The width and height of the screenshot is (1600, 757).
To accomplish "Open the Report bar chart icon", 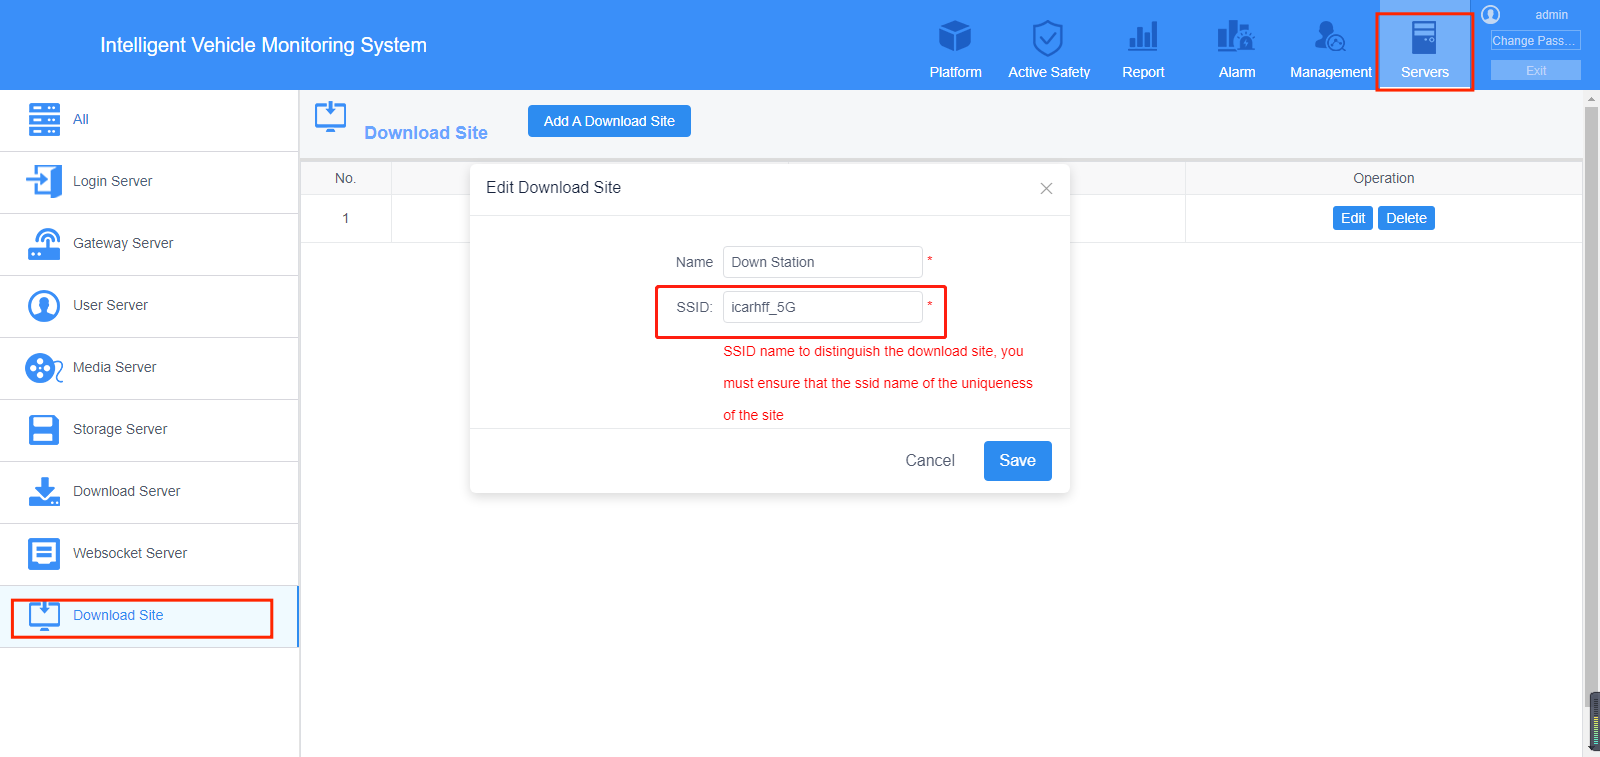I will [x=1143, y=37].
